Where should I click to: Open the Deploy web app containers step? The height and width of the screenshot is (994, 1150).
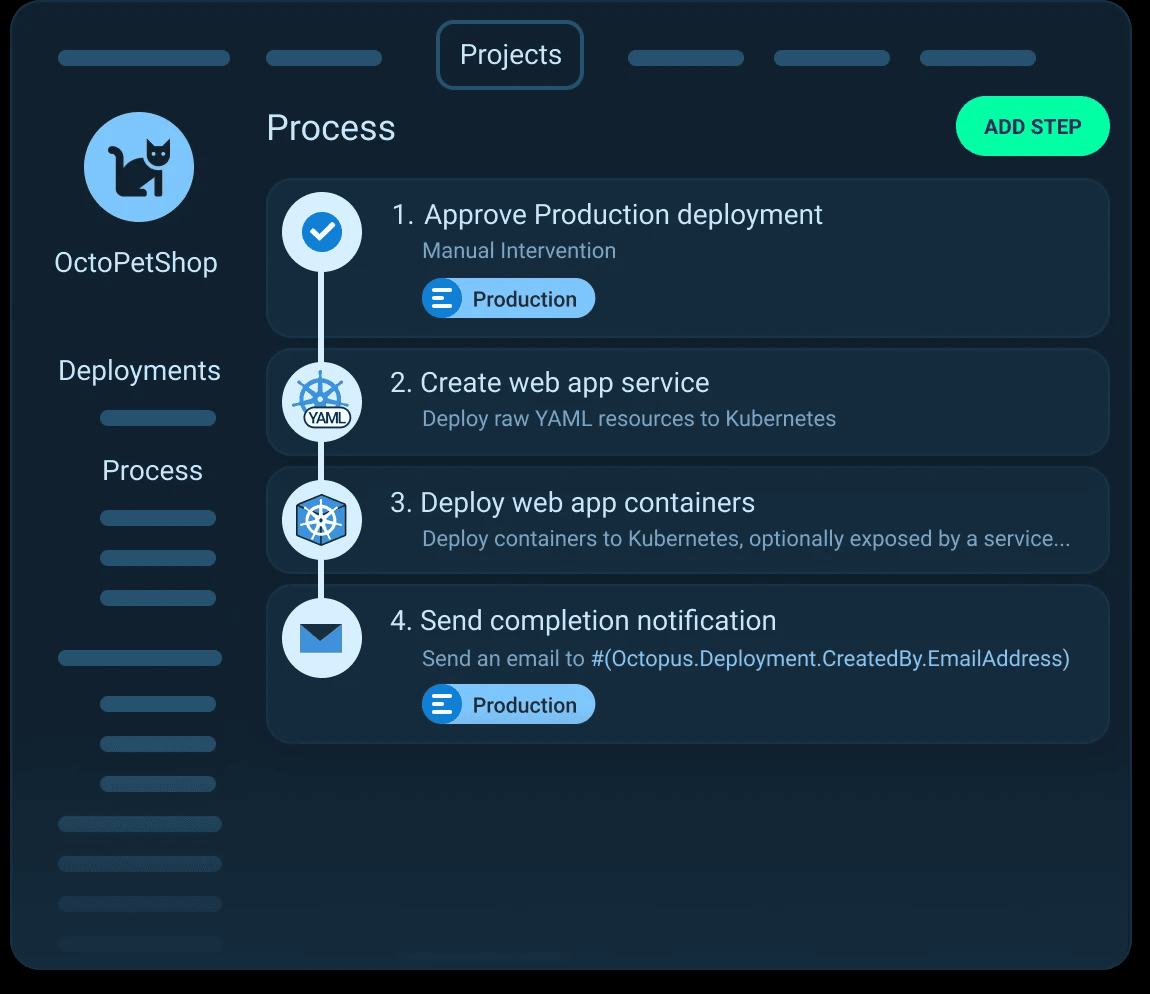[587, 503]
